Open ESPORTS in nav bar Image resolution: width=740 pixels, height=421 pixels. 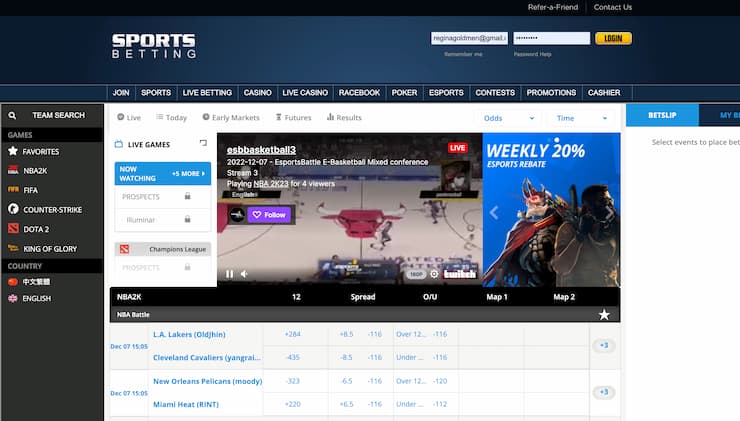(446, 93)
